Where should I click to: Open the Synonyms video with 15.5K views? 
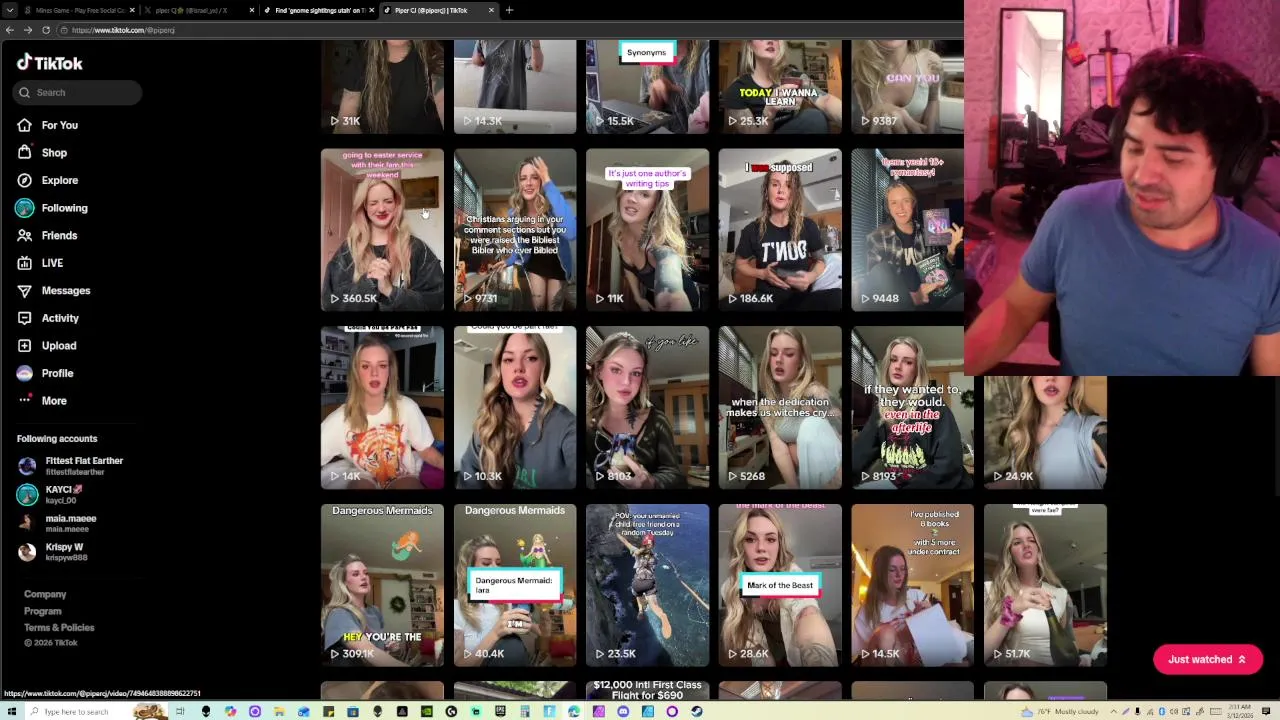(647, 87)
